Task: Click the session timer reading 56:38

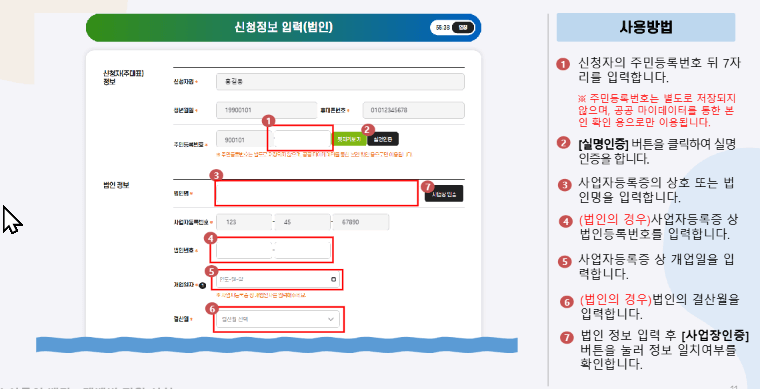Action: [443, 28]
